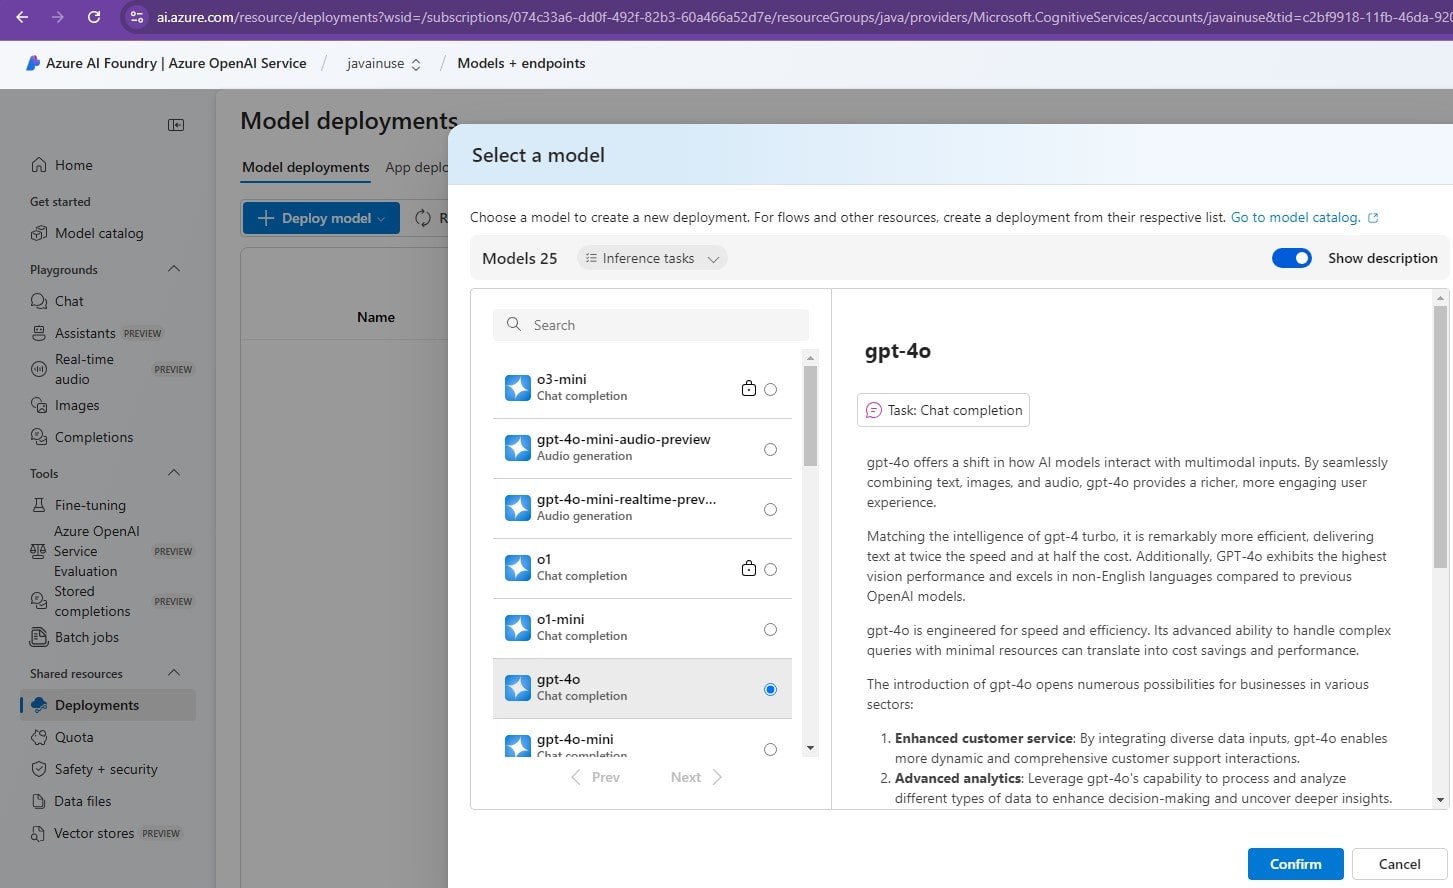Click the Stored completions icon
The width and height of the screenshot is (1453, 888).
[39, 601]
